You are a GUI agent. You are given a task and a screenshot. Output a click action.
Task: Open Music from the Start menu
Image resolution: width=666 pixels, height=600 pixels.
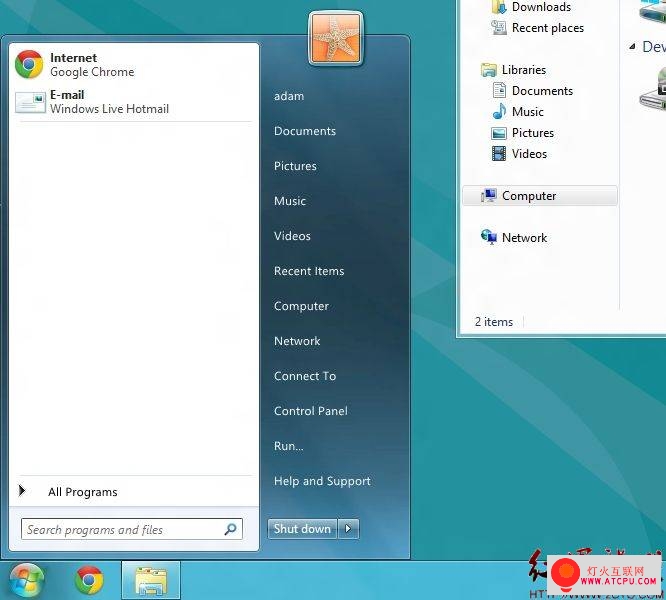(290, 201)
